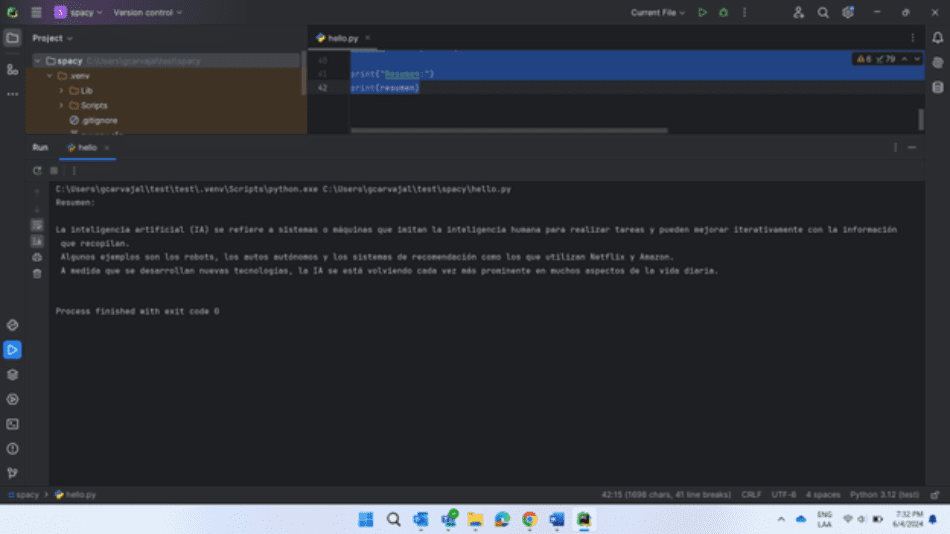Start debugging with the bug icon
The image size is (950, 534).
pyautogui.click(x=723, y=12)
